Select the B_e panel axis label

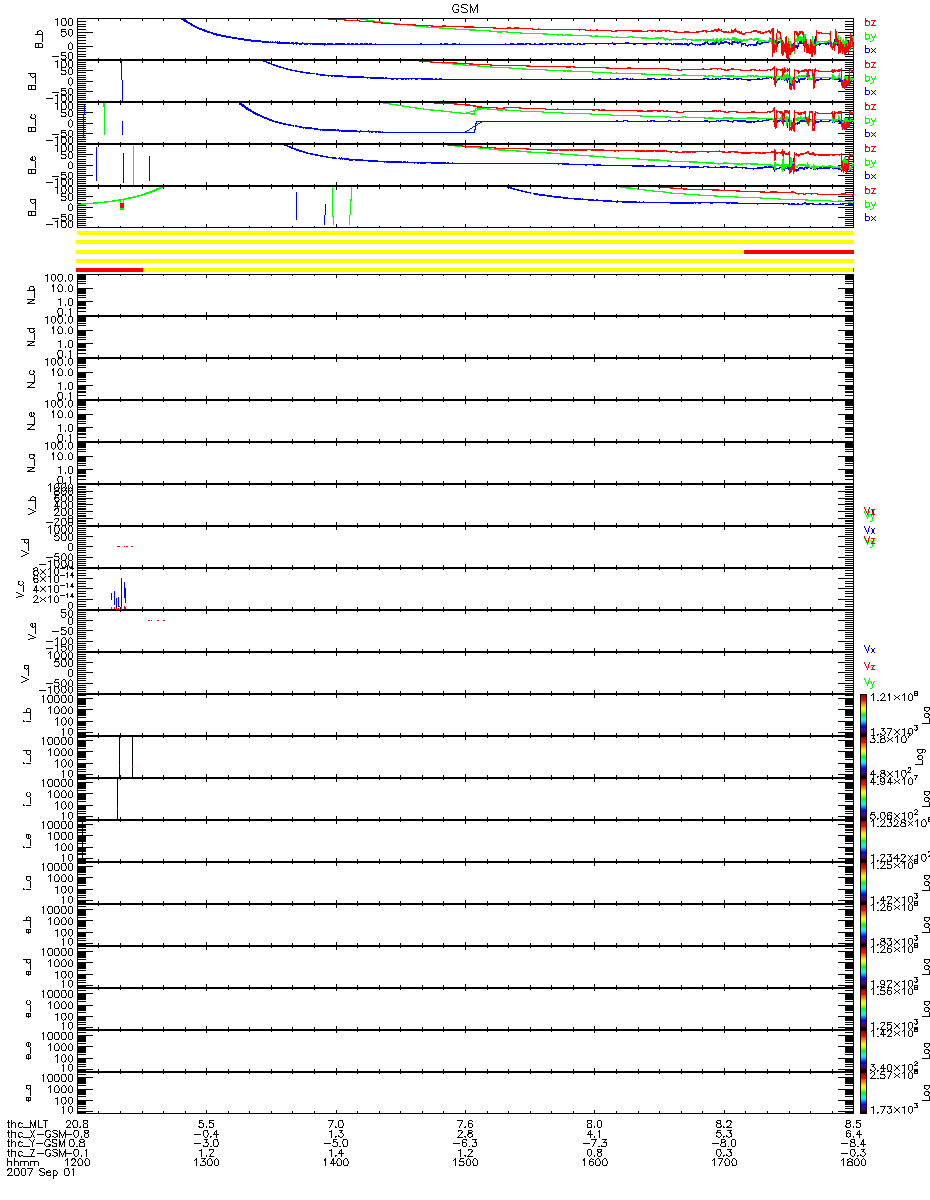31,165
